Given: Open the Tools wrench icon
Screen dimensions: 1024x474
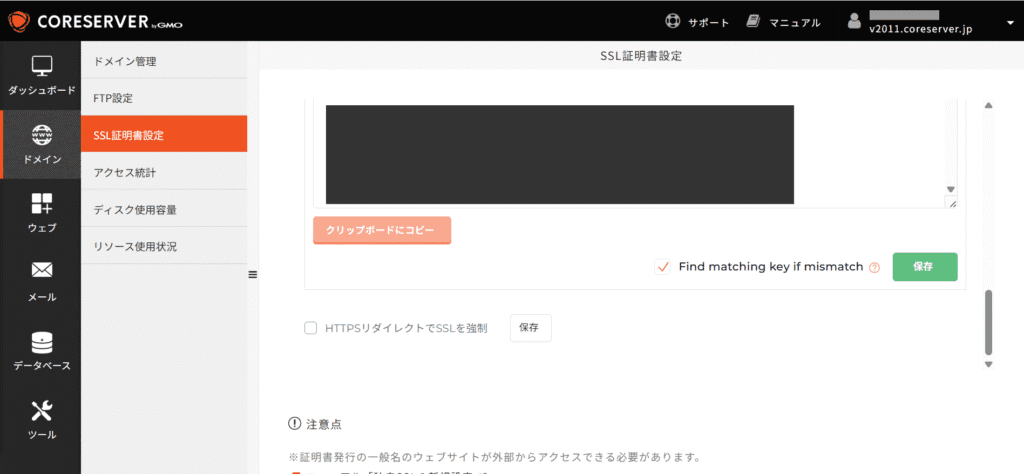Looking at the screenshot, I should (42, 411).
